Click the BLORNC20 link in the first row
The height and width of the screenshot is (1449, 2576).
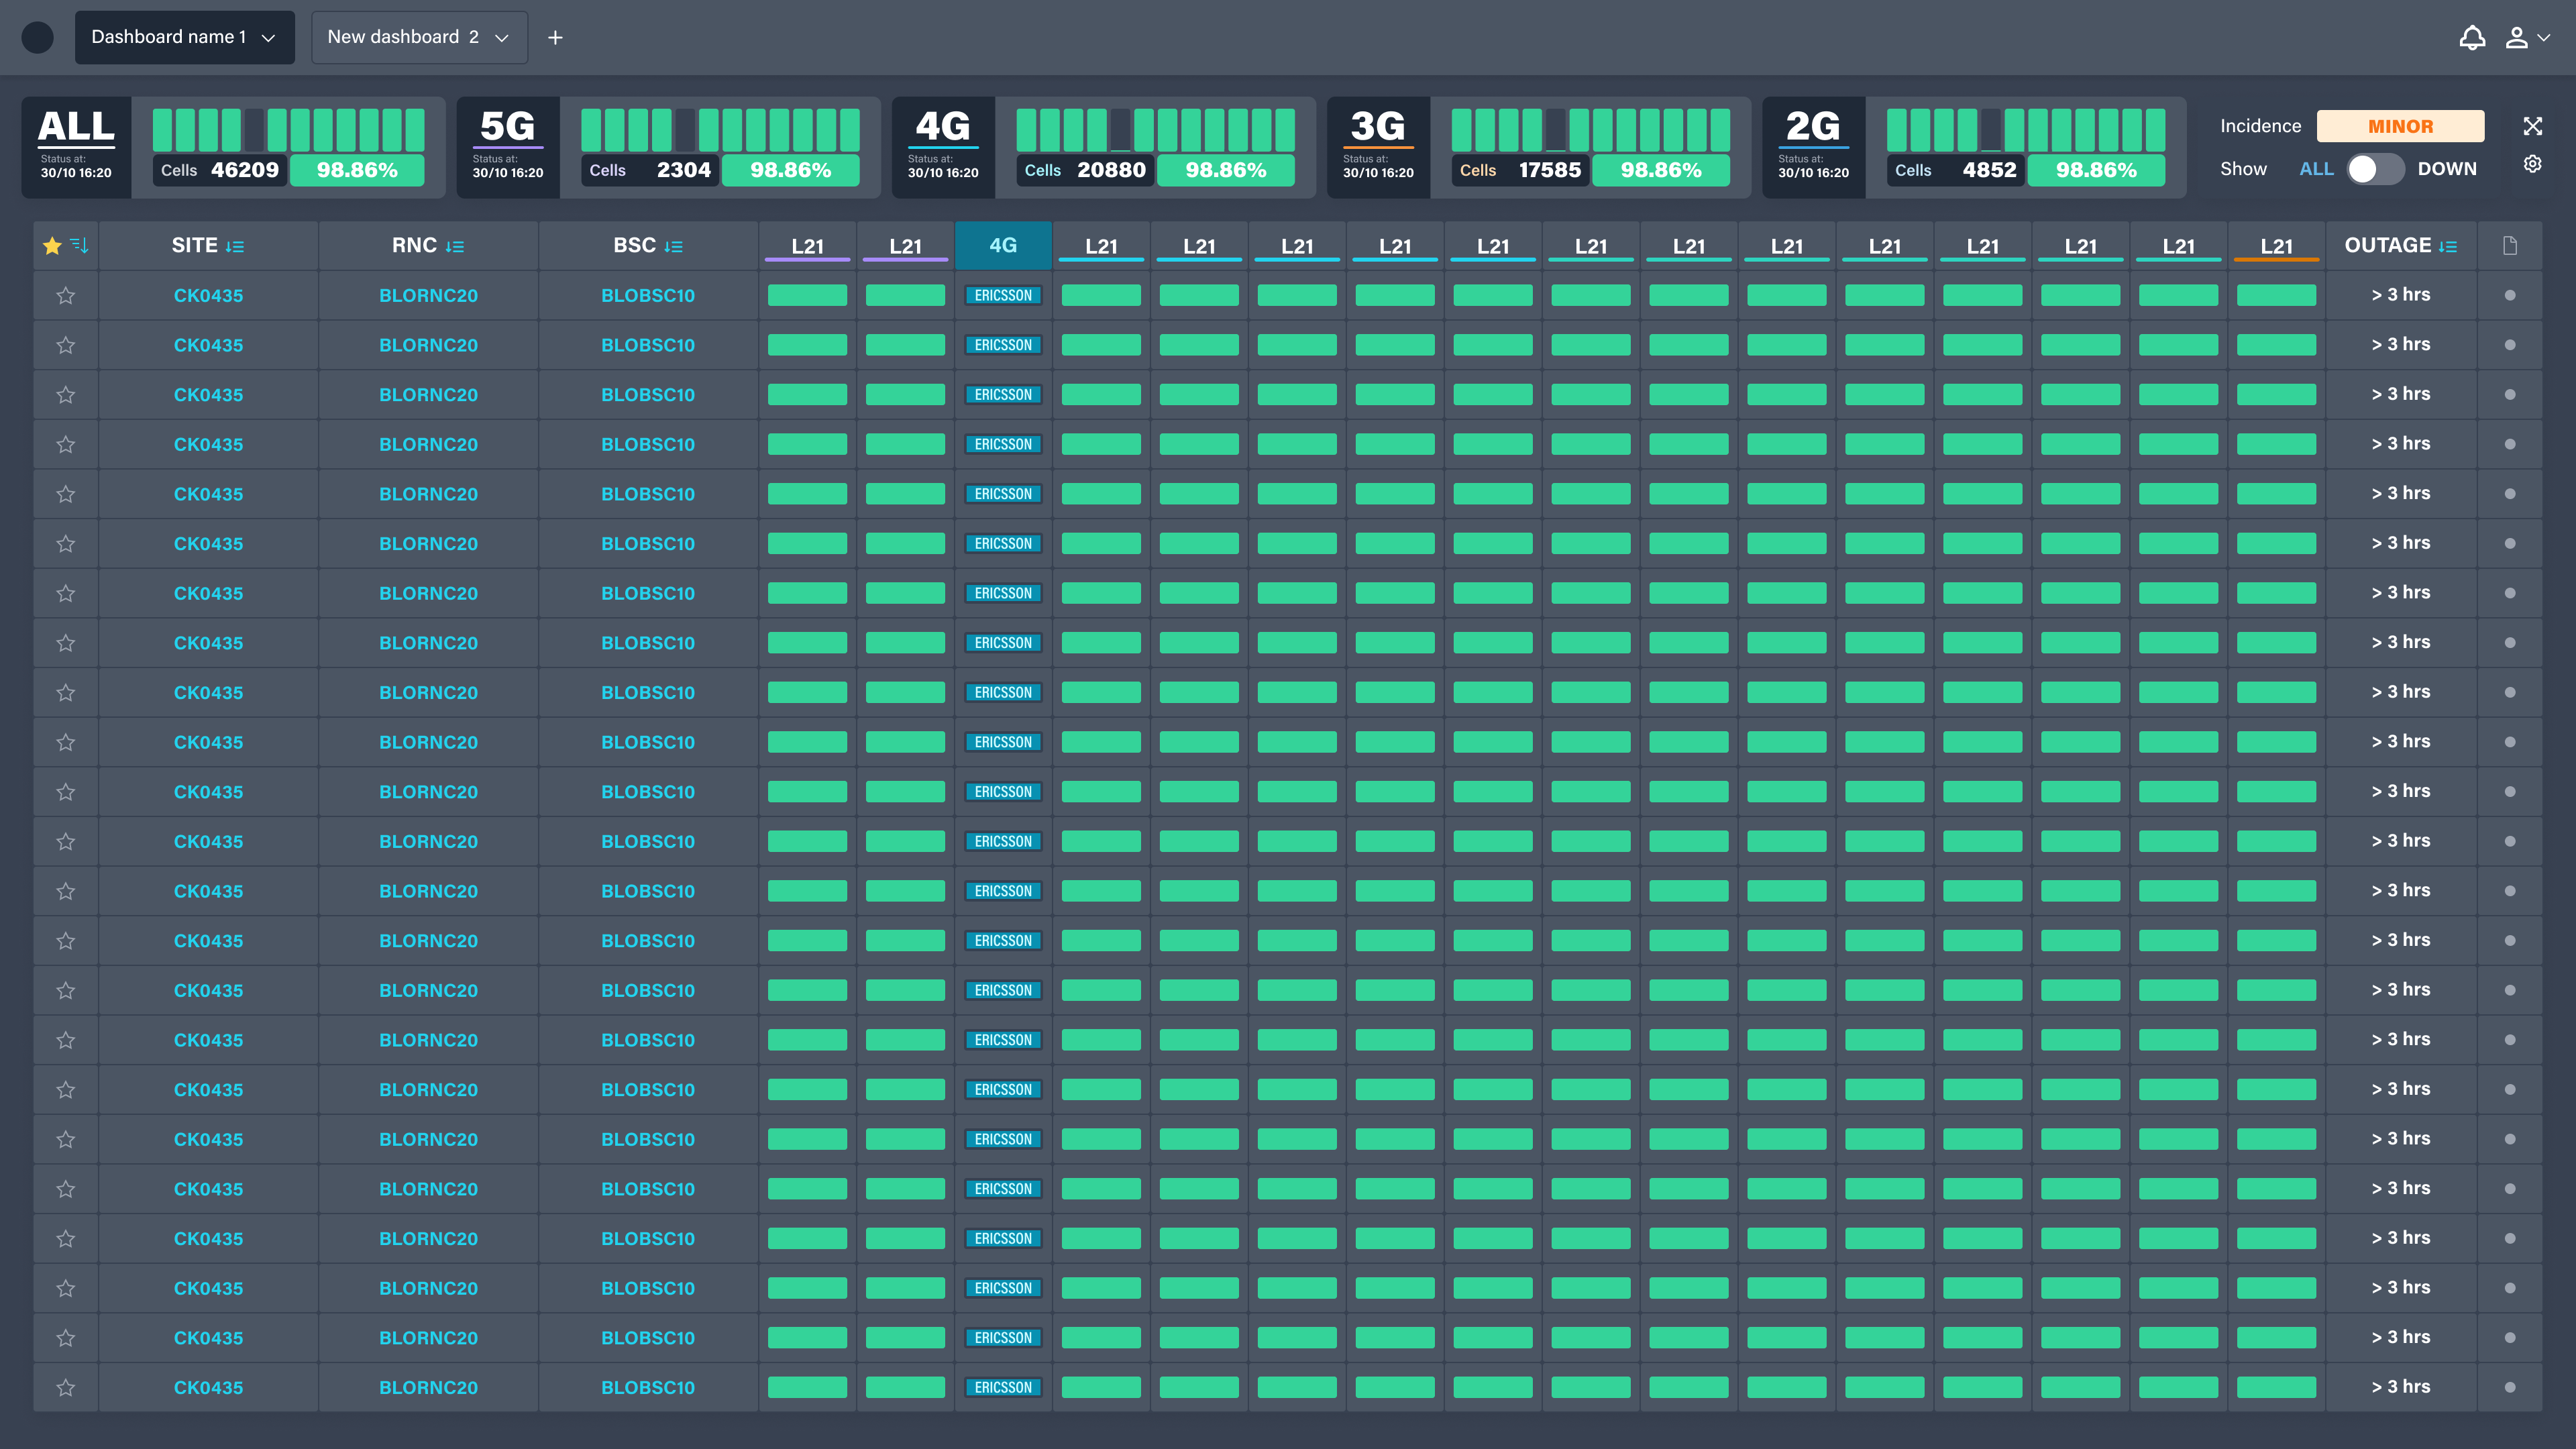428,295
